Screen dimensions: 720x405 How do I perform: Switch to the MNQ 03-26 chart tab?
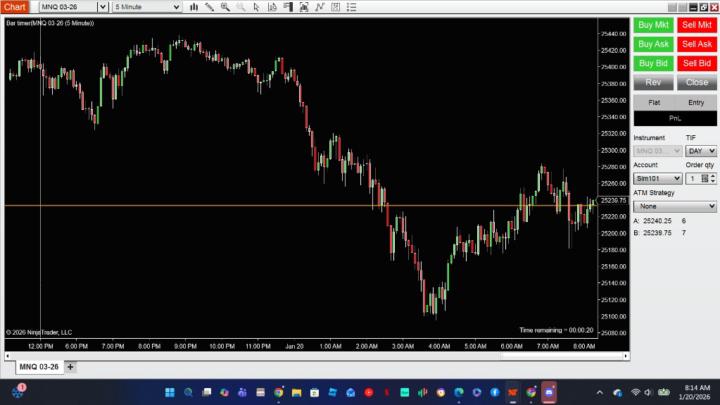click(39, 367)
